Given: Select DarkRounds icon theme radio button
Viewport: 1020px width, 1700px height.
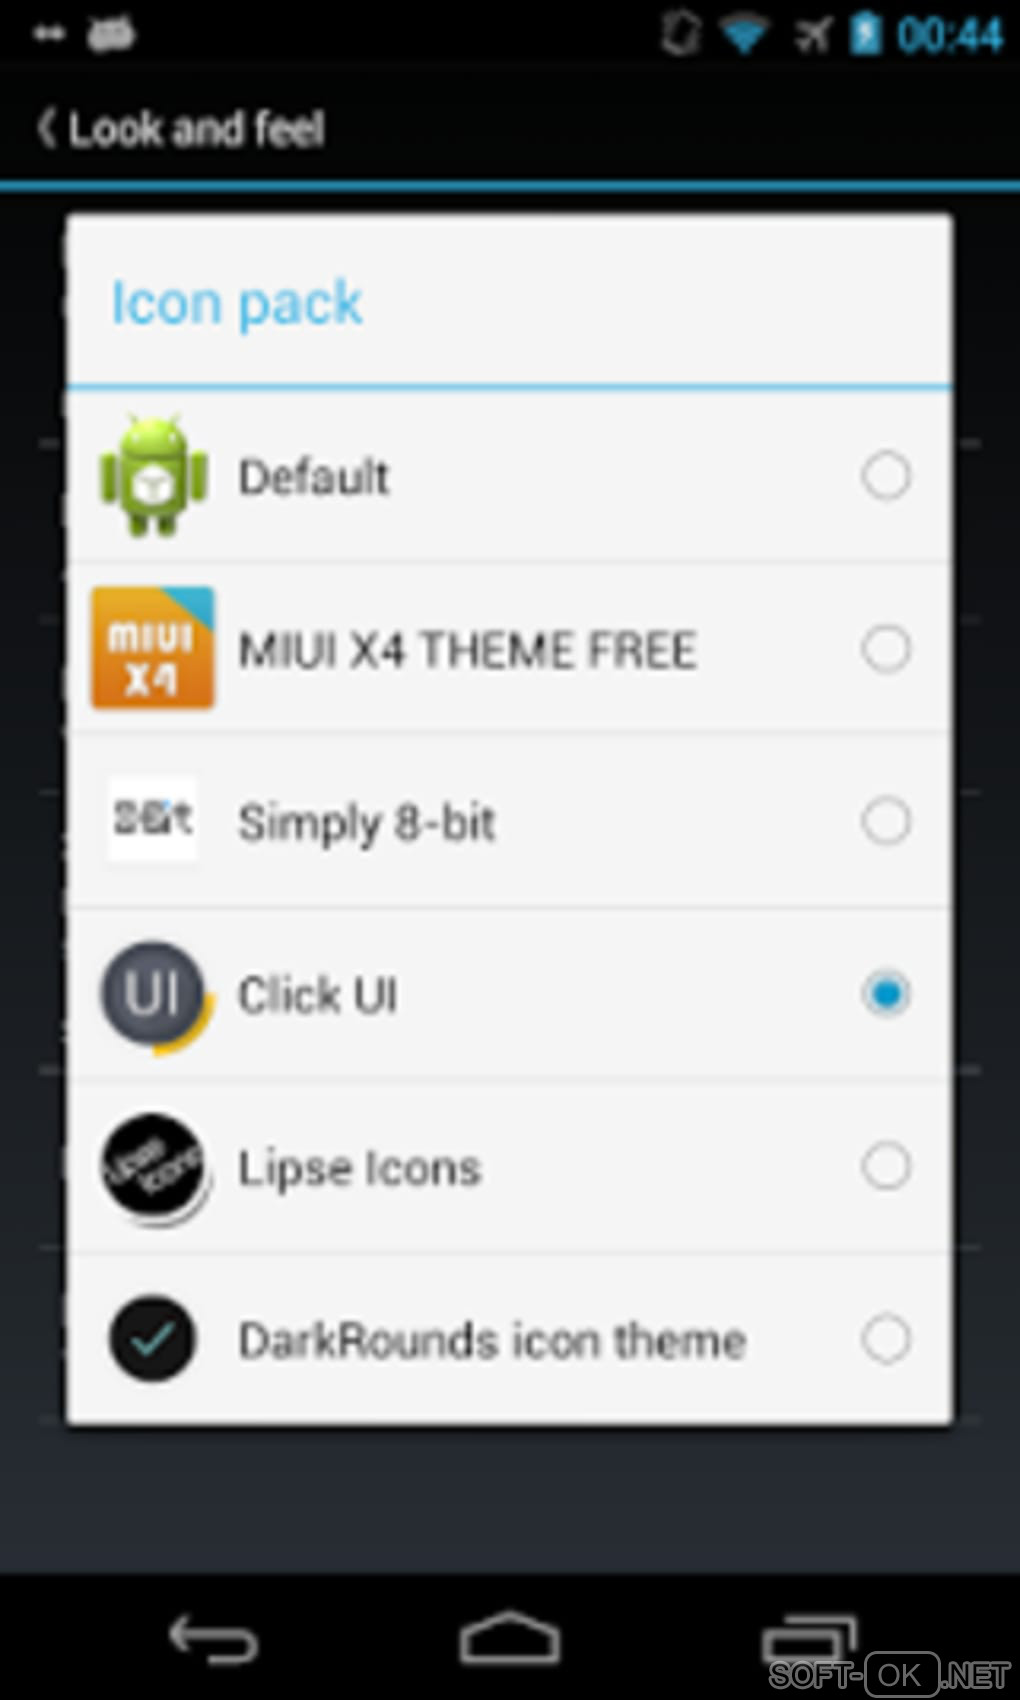Looking at the screenshot, I should click(x=885, y=1339).
